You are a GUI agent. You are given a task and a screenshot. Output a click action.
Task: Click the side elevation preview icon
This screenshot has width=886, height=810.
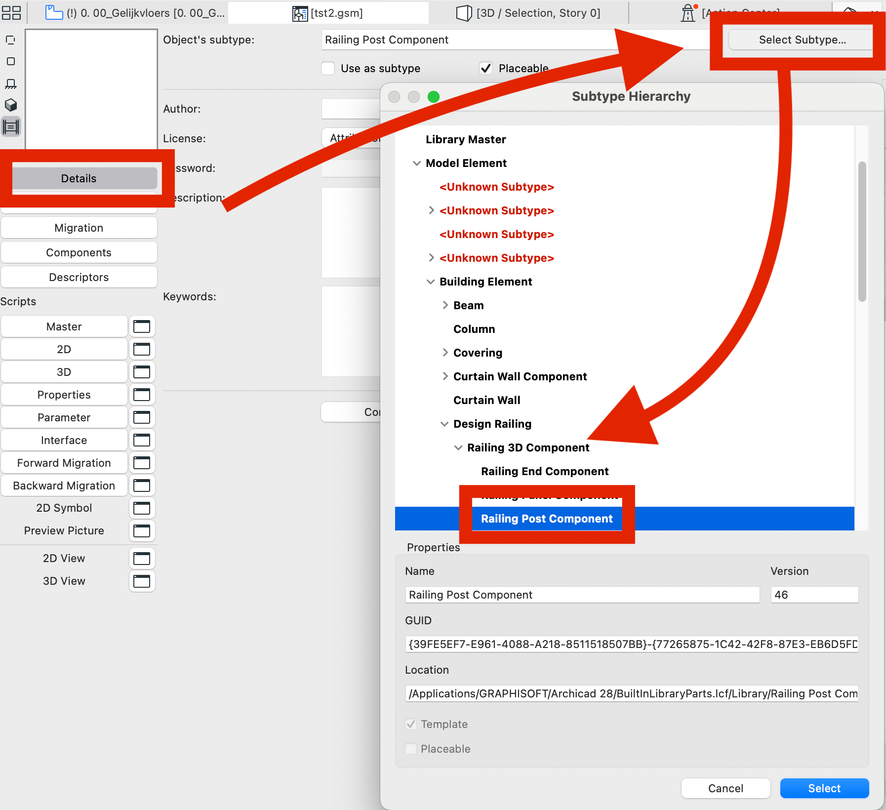click(x=11, y=84)
